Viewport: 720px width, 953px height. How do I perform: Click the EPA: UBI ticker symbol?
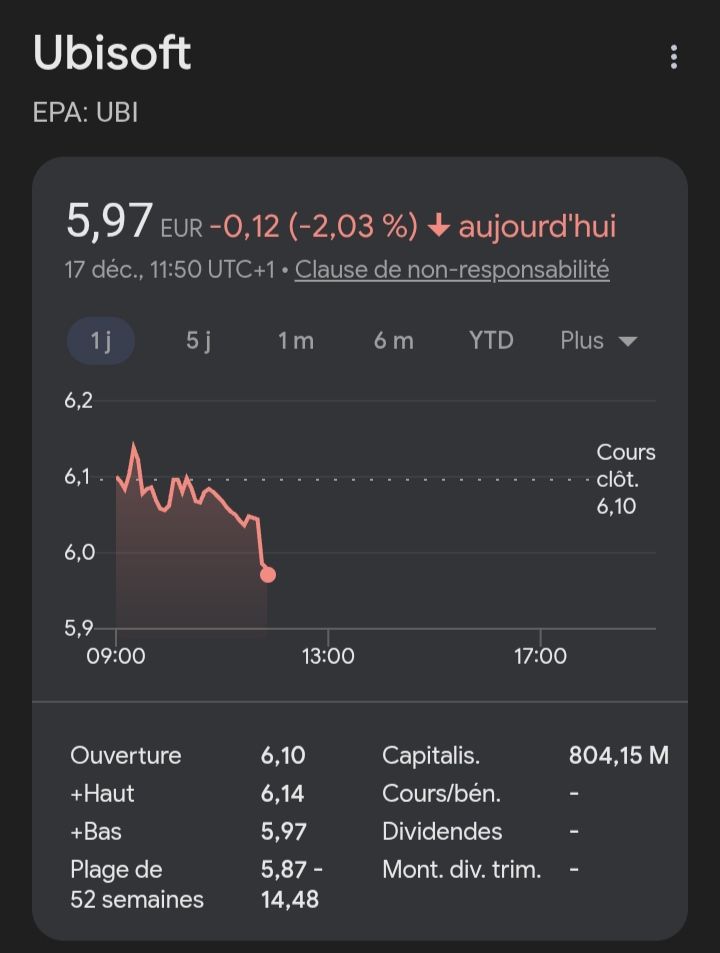pyautogui.click(x=85, y=112)
